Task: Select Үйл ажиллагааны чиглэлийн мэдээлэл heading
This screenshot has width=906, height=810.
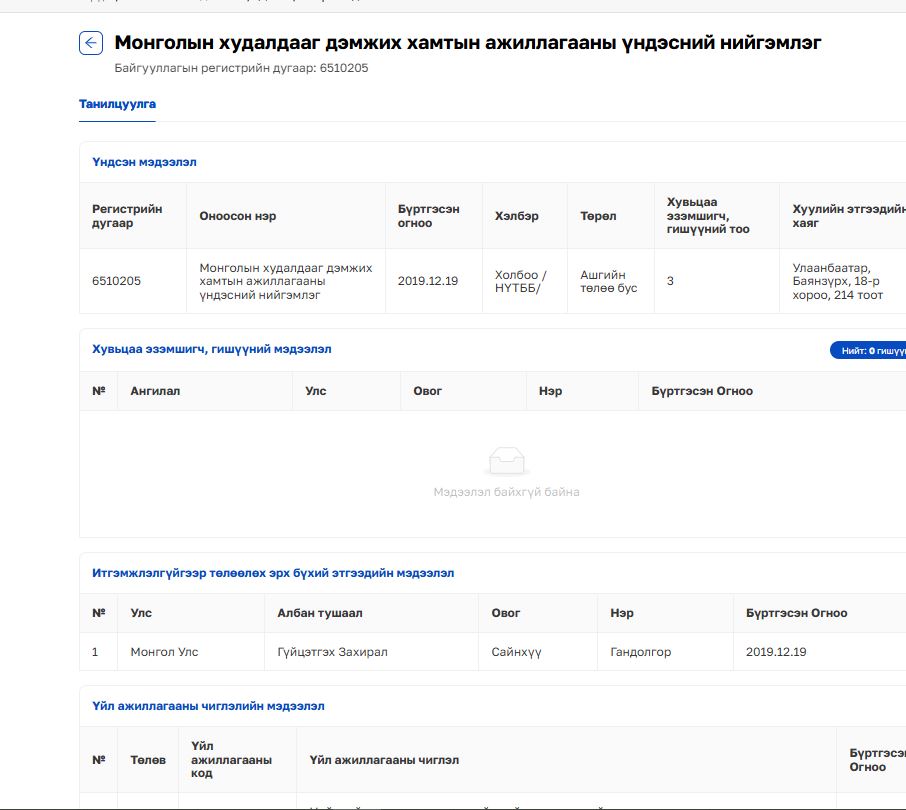Action: (208, 706)
